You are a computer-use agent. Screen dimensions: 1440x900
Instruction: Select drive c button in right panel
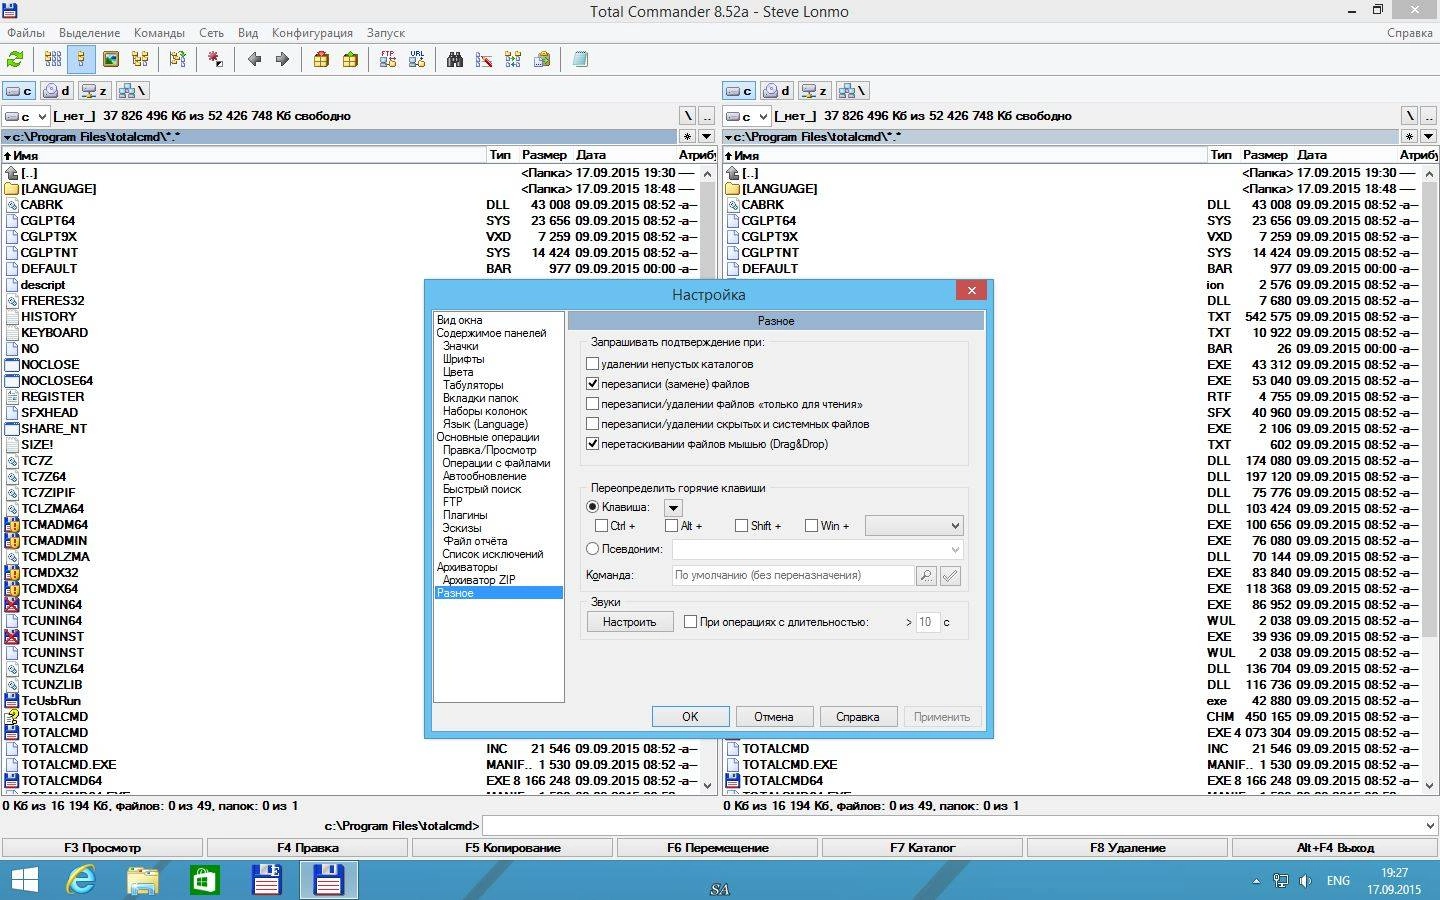tap(739, 91)
